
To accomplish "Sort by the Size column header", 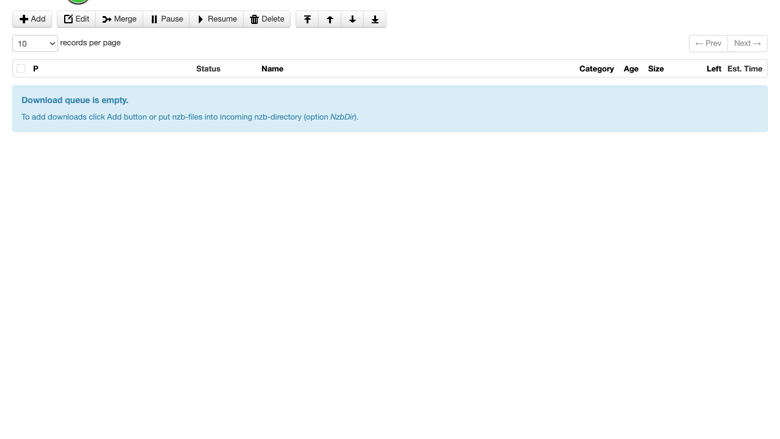I will [656, 69].
